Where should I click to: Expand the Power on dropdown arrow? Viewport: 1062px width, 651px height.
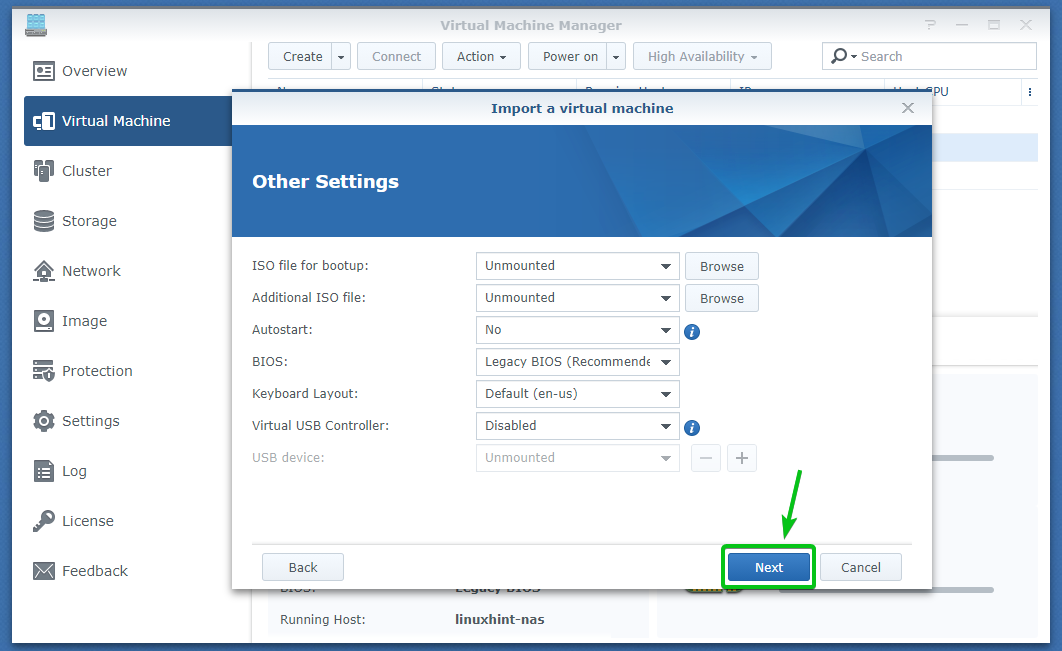click(616, 56)
